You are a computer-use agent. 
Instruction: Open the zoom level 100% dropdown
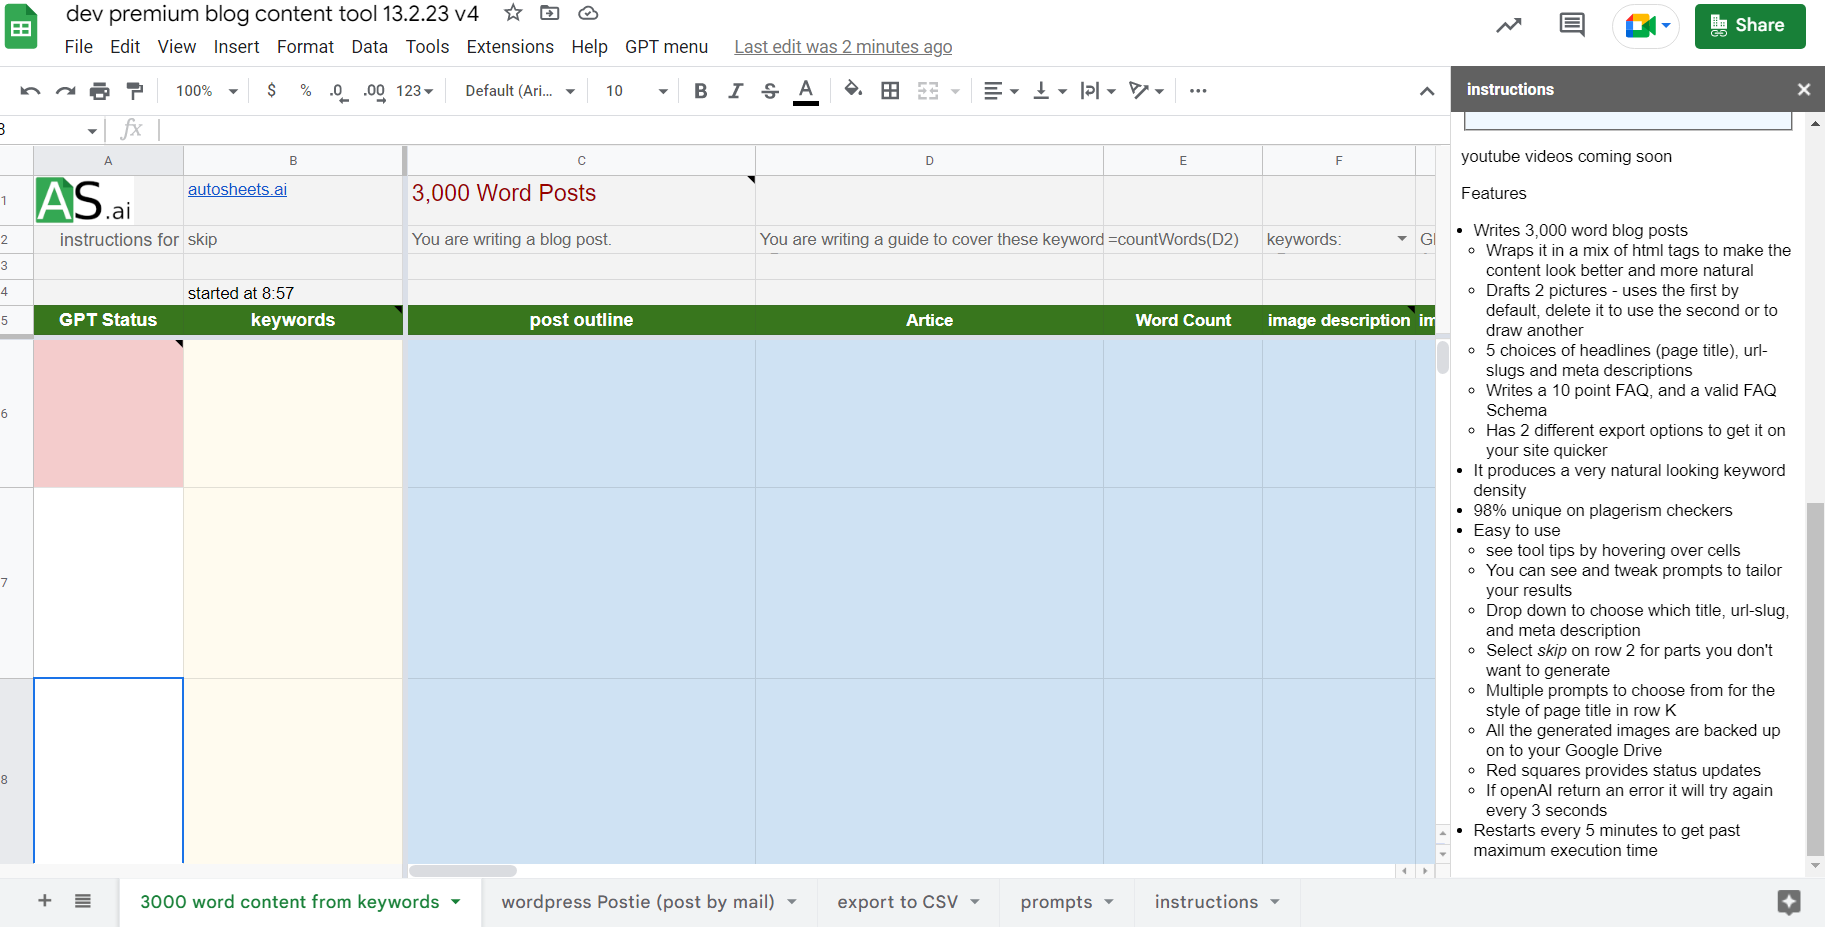pos(206,91)
